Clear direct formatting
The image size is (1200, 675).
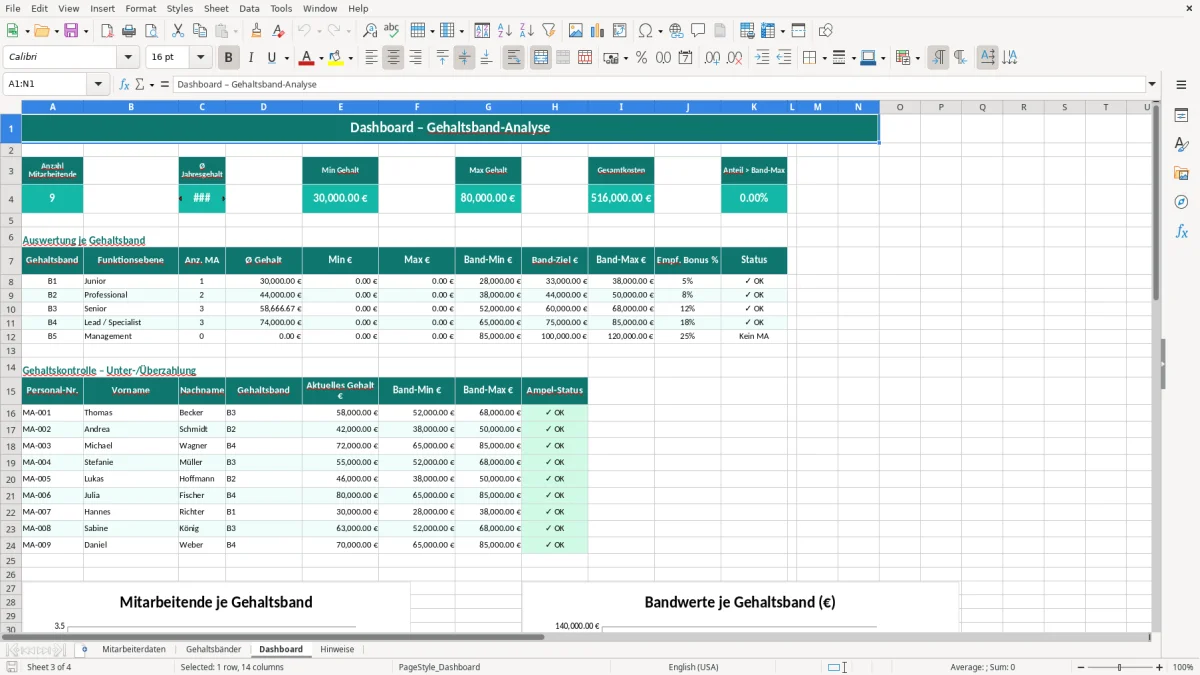pyautogui.click(x=278, y=31)
